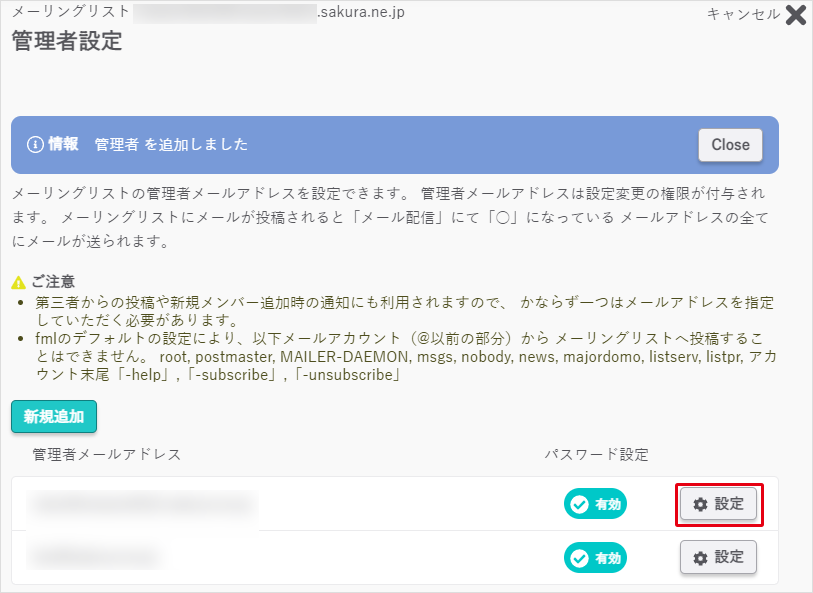Image resolution: width=813 pixels, height=593 pixels.
Task: Click the キャンセル text label
Action: coord(743,14)
